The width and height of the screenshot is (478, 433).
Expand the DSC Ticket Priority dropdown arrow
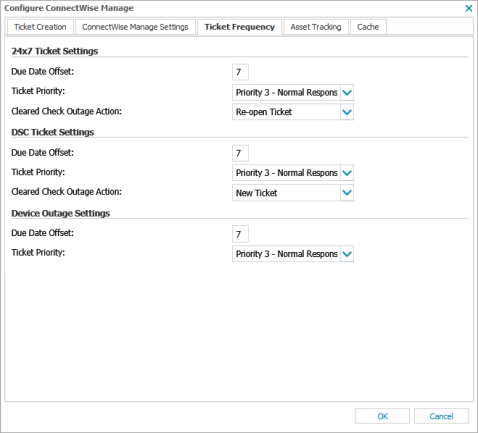click(347, 173)
